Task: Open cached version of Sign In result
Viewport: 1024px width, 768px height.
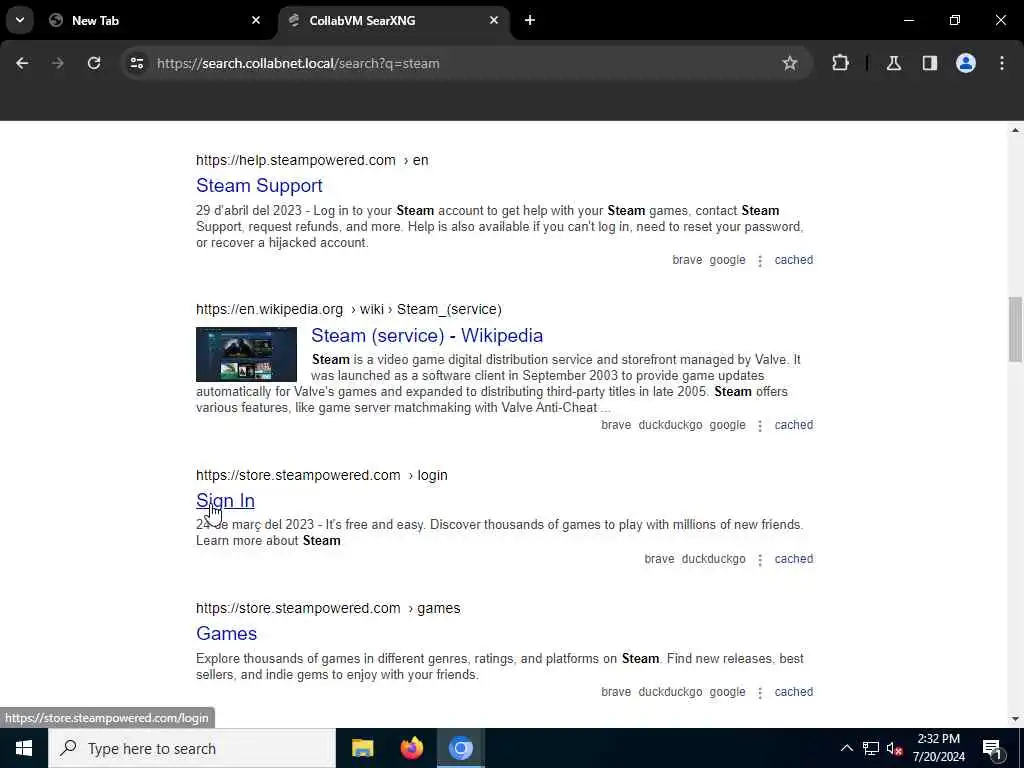Action: click(x=793, y=559)
